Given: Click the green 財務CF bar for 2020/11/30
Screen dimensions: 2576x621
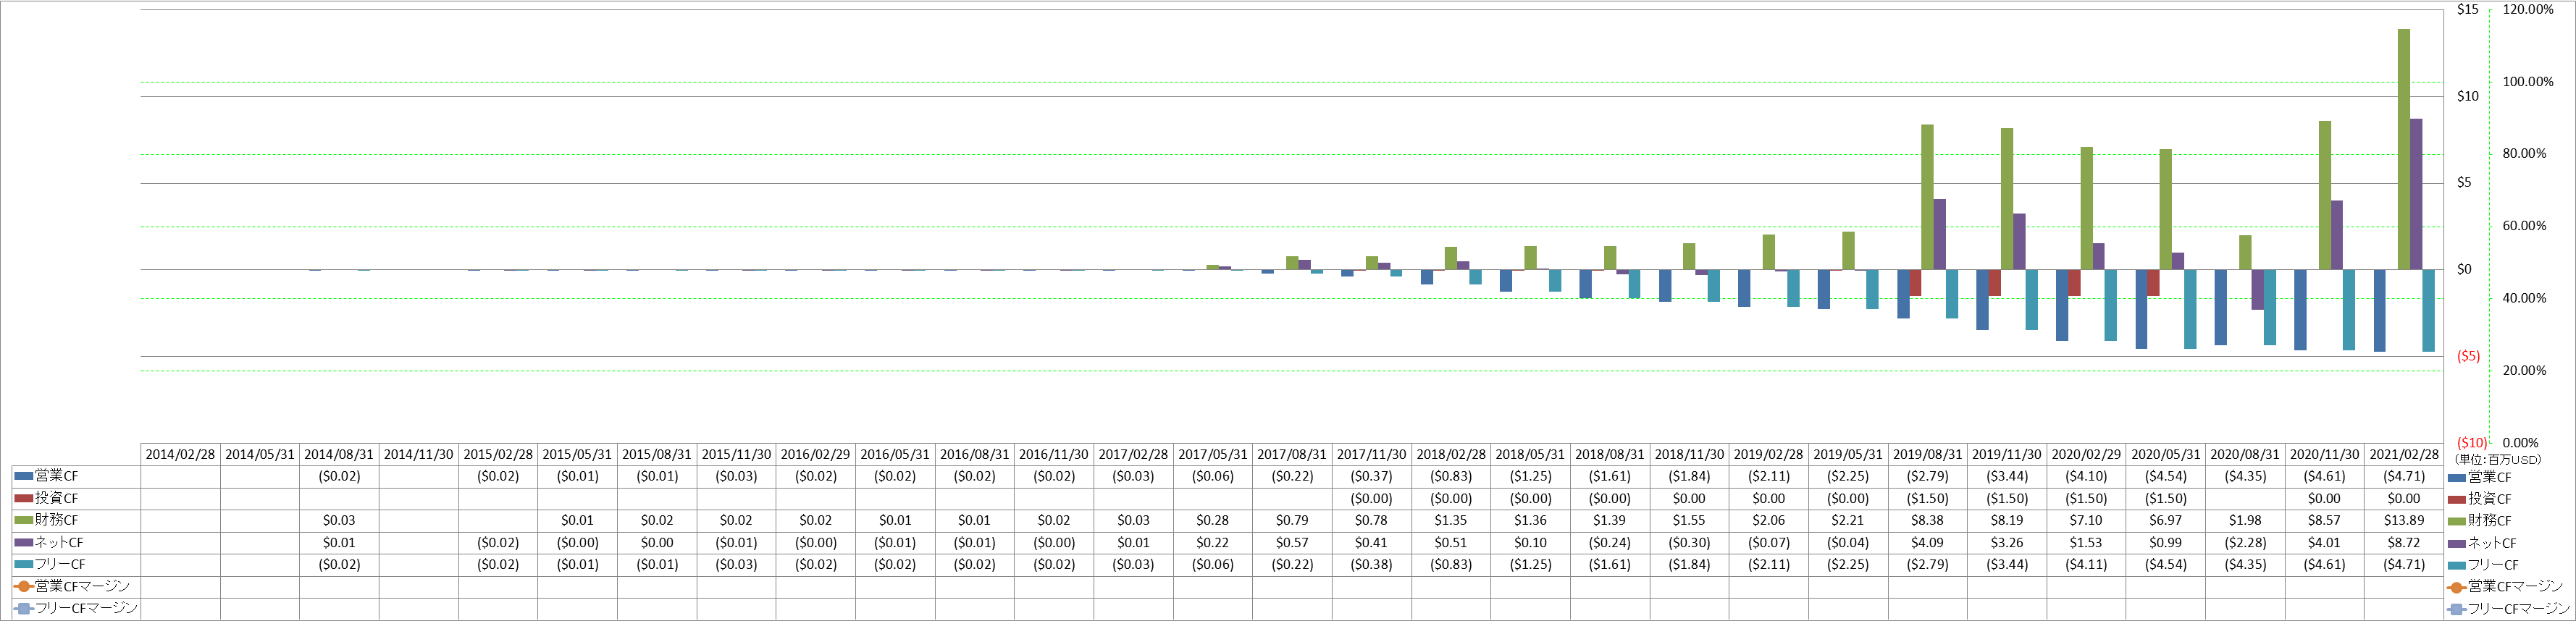Looking at the screenshot, I should point(2325,195).
